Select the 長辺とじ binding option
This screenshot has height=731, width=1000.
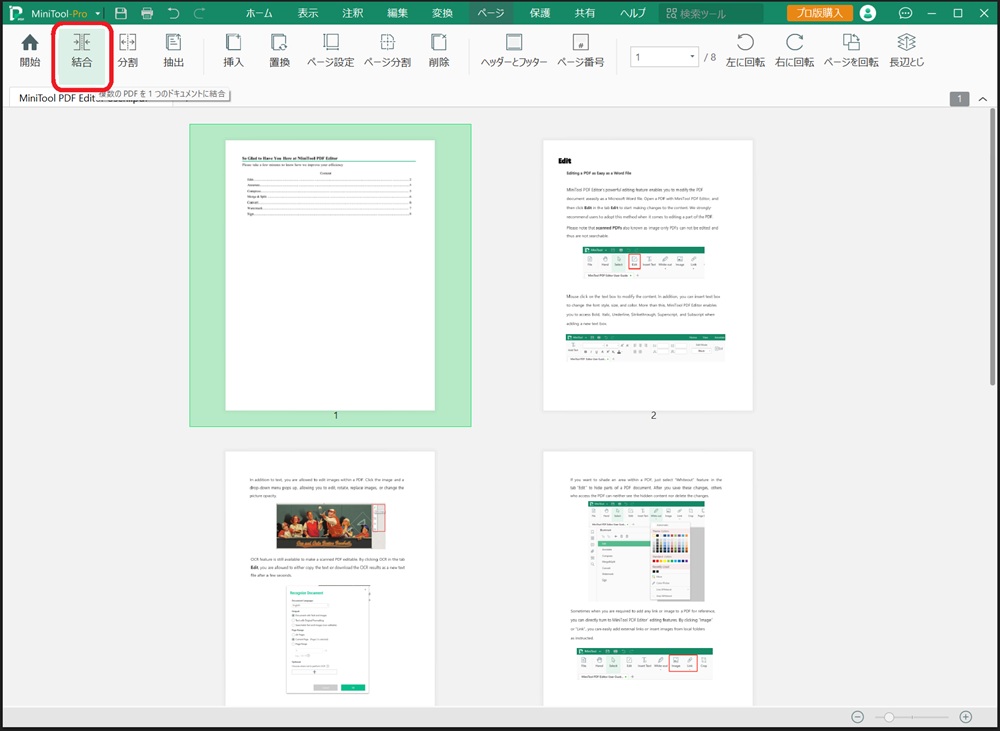click(x=906, y=51)
